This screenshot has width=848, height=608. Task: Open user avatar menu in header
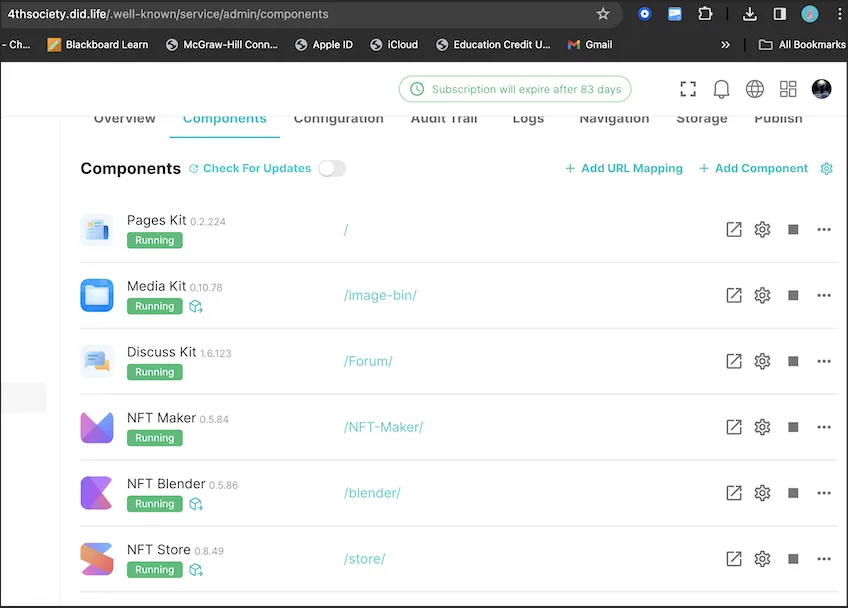point(822,89)
